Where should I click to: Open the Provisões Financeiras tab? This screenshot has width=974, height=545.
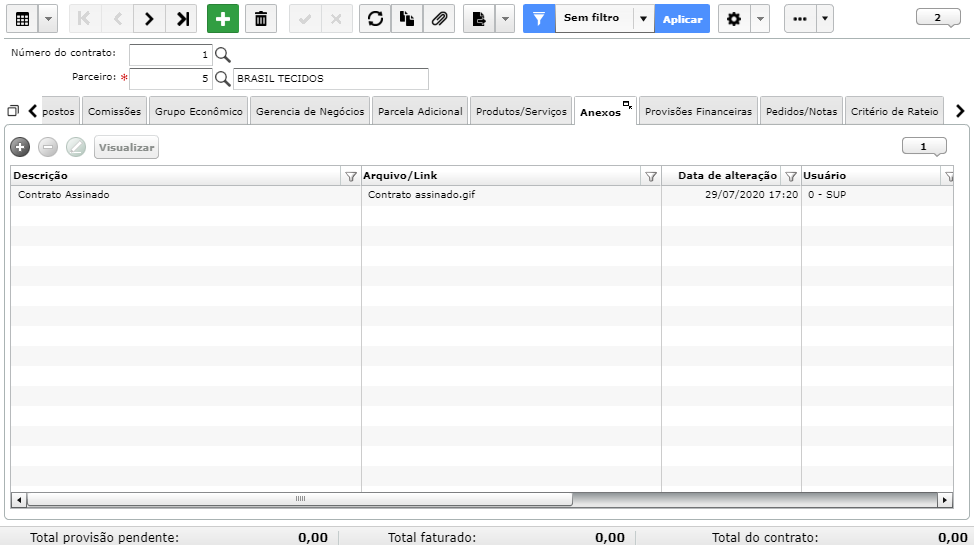pos(698,111)
